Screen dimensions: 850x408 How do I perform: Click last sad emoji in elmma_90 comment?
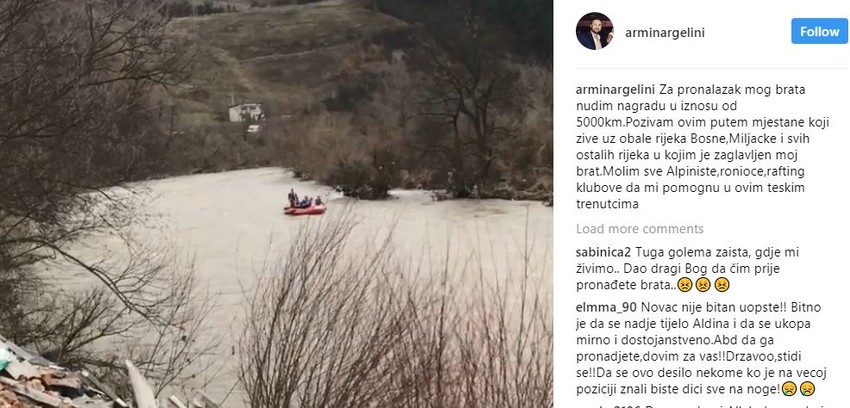pyautogui.click(x=808, y=388)
